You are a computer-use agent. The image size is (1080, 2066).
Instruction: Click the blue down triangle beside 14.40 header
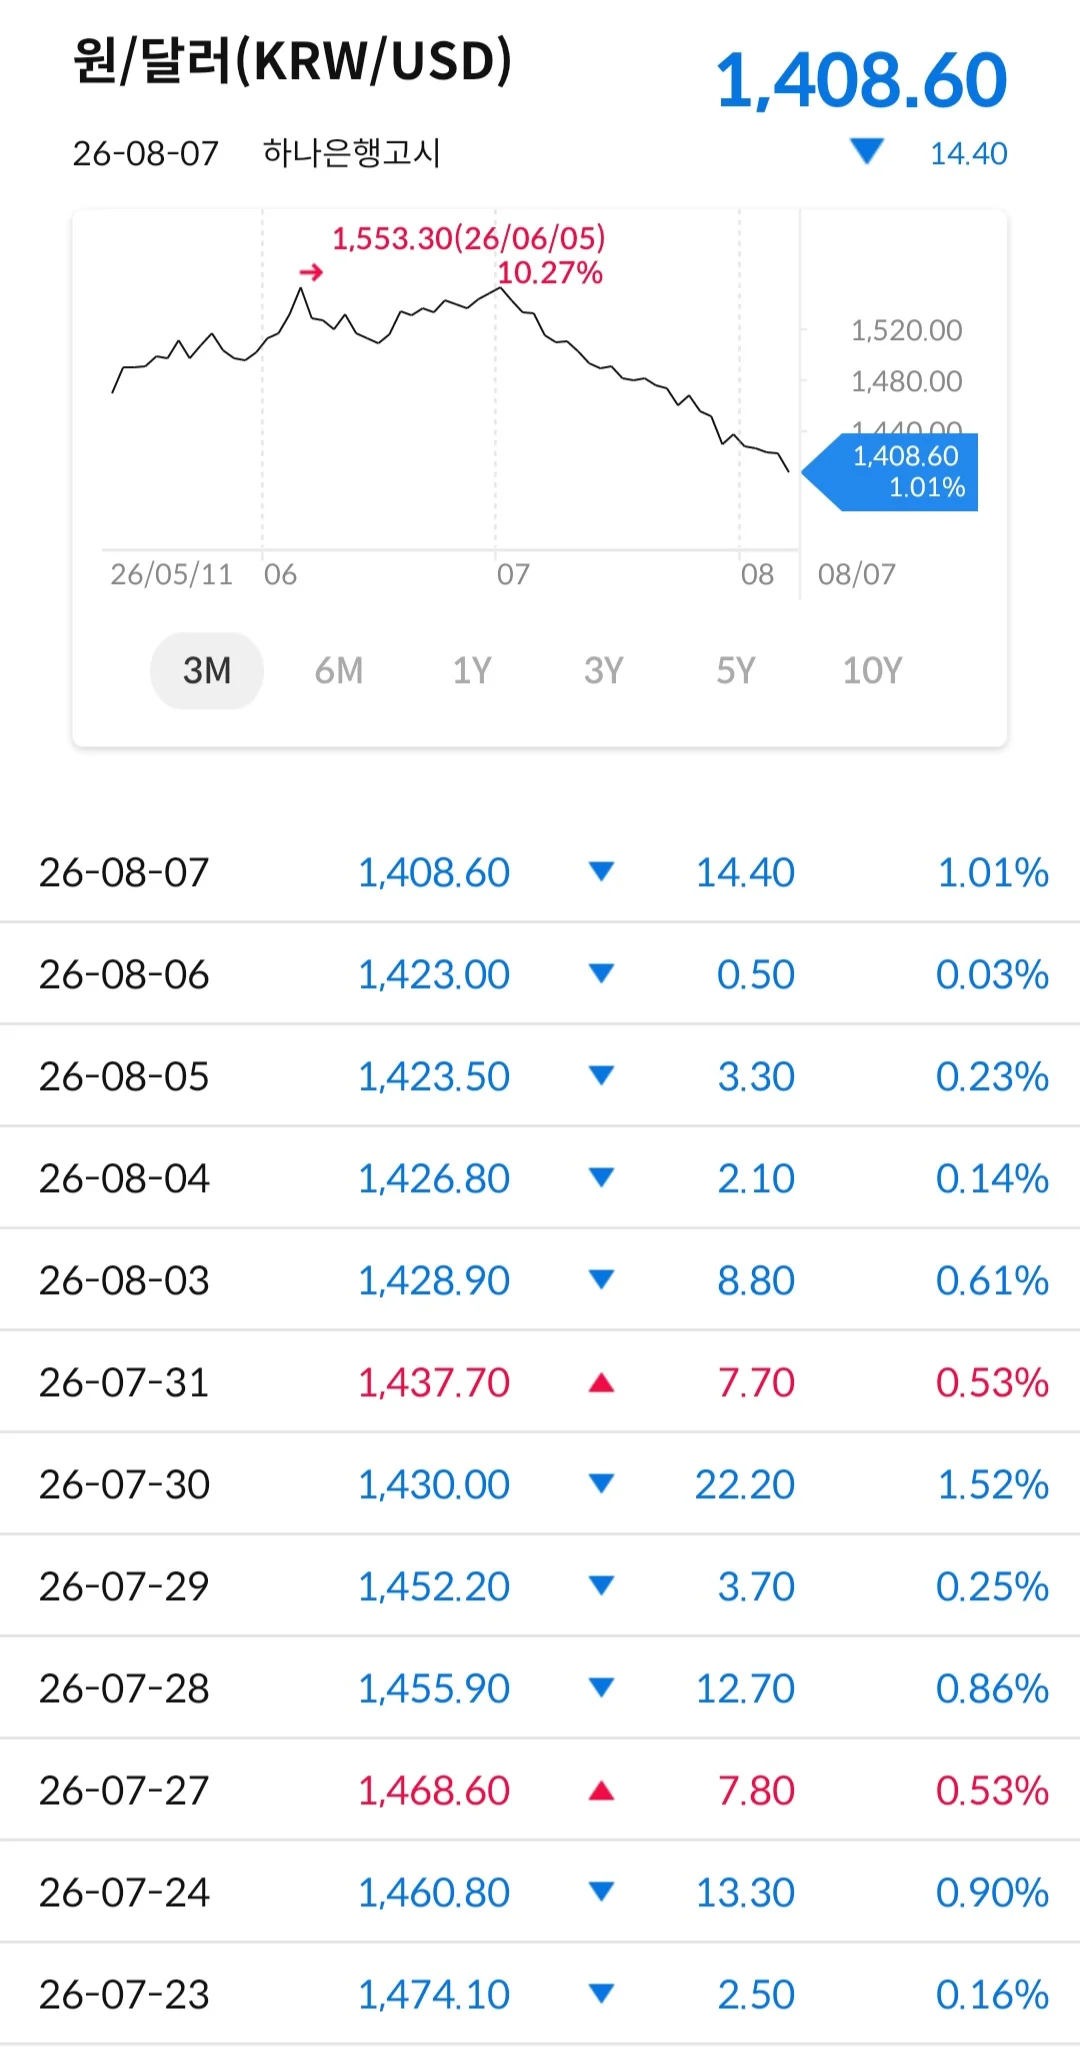click(x=866, y=151)
